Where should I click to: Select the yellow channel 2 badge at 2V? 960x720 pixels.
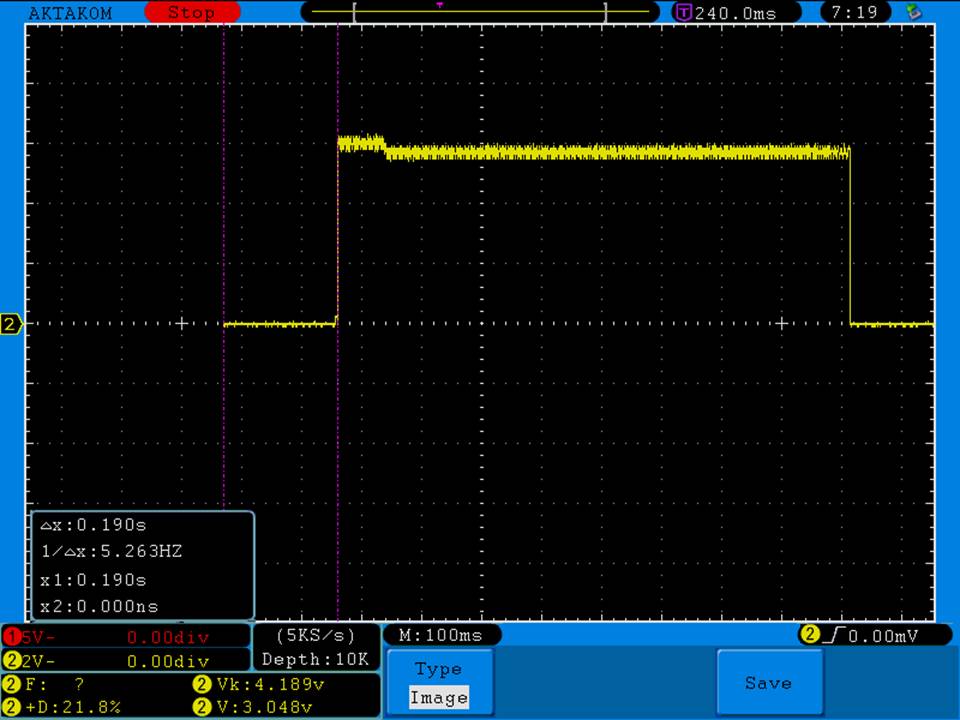pos(12,661)
